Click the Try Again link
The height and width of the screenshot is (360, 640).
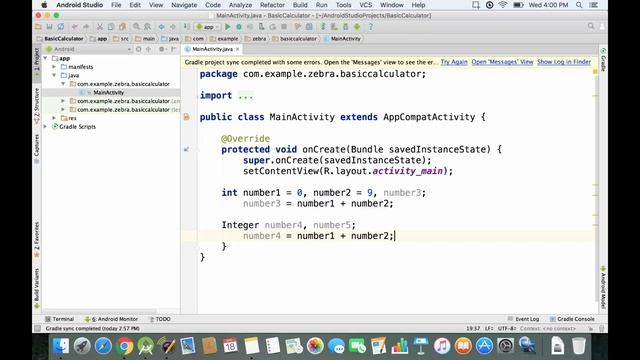click(x=454, y=62)
